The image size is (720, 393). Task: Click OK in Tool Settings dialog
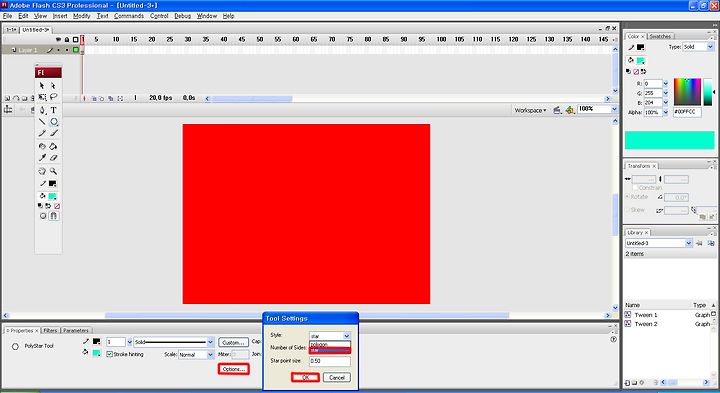click(305, 377)
